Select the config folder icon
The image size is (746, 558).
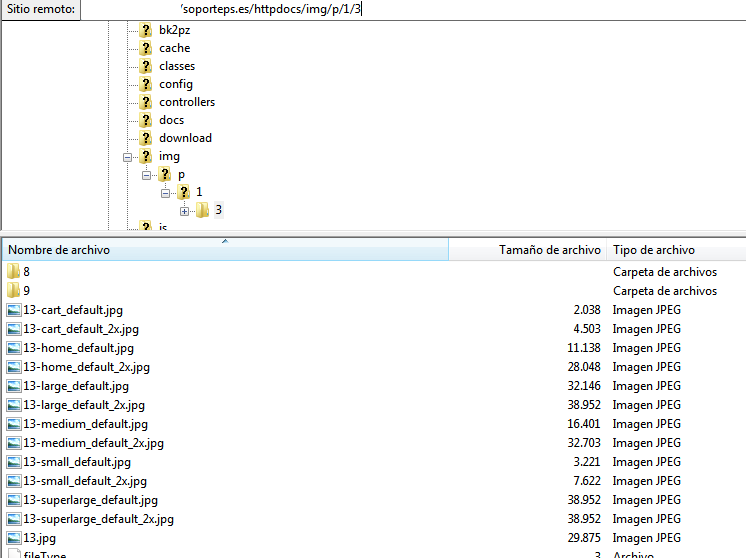coord(146,84)
